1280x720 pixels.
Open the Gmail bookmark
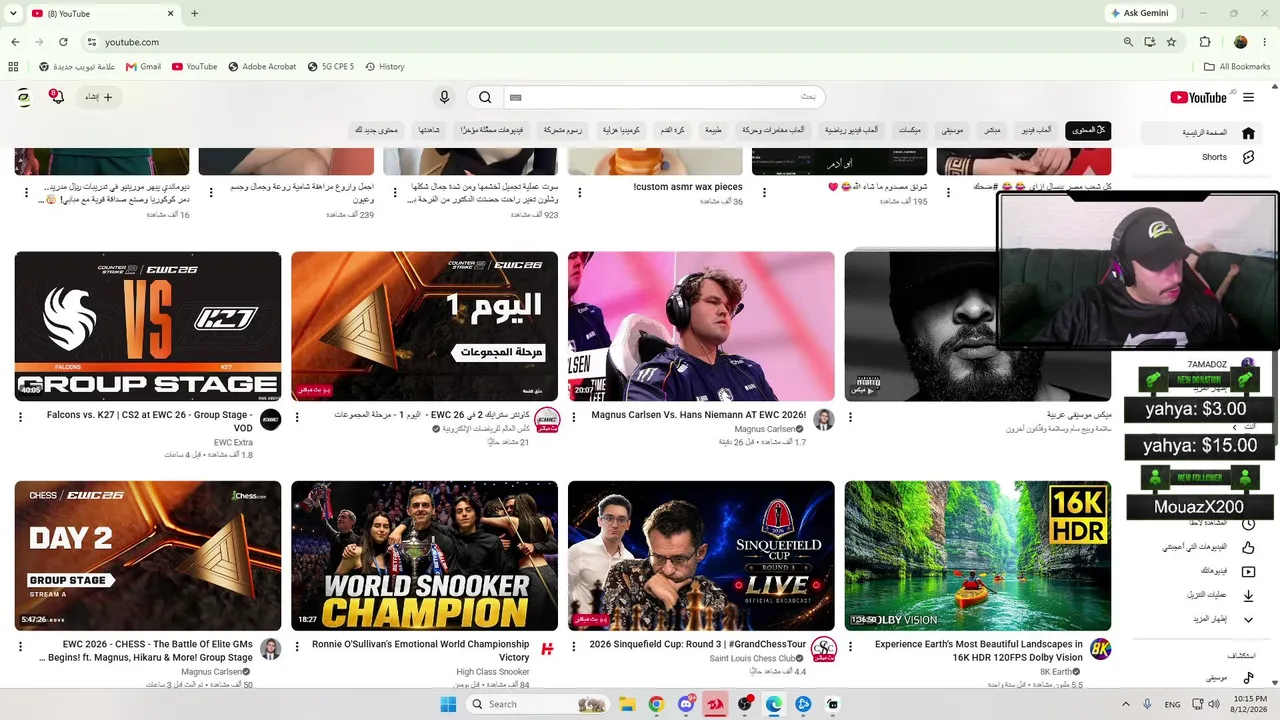pyautogui.click(x=143, y=67)
